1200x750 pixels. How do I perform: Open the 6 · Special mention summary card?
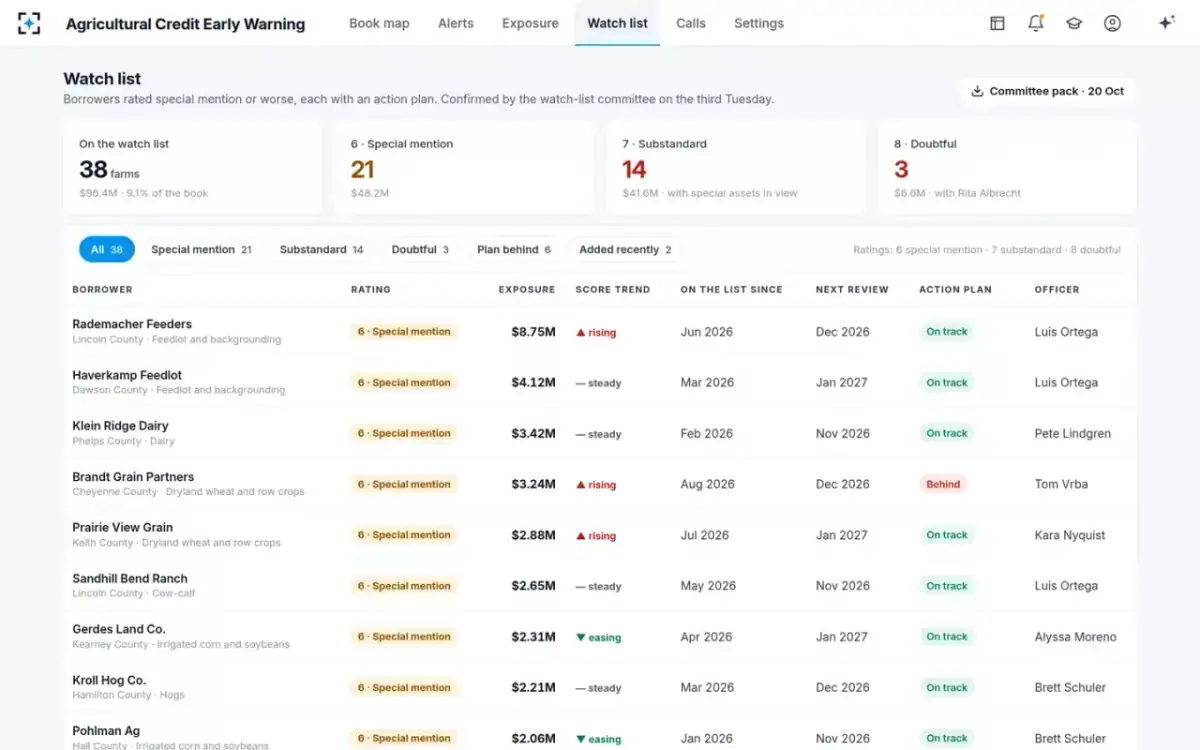click(464, 168)
